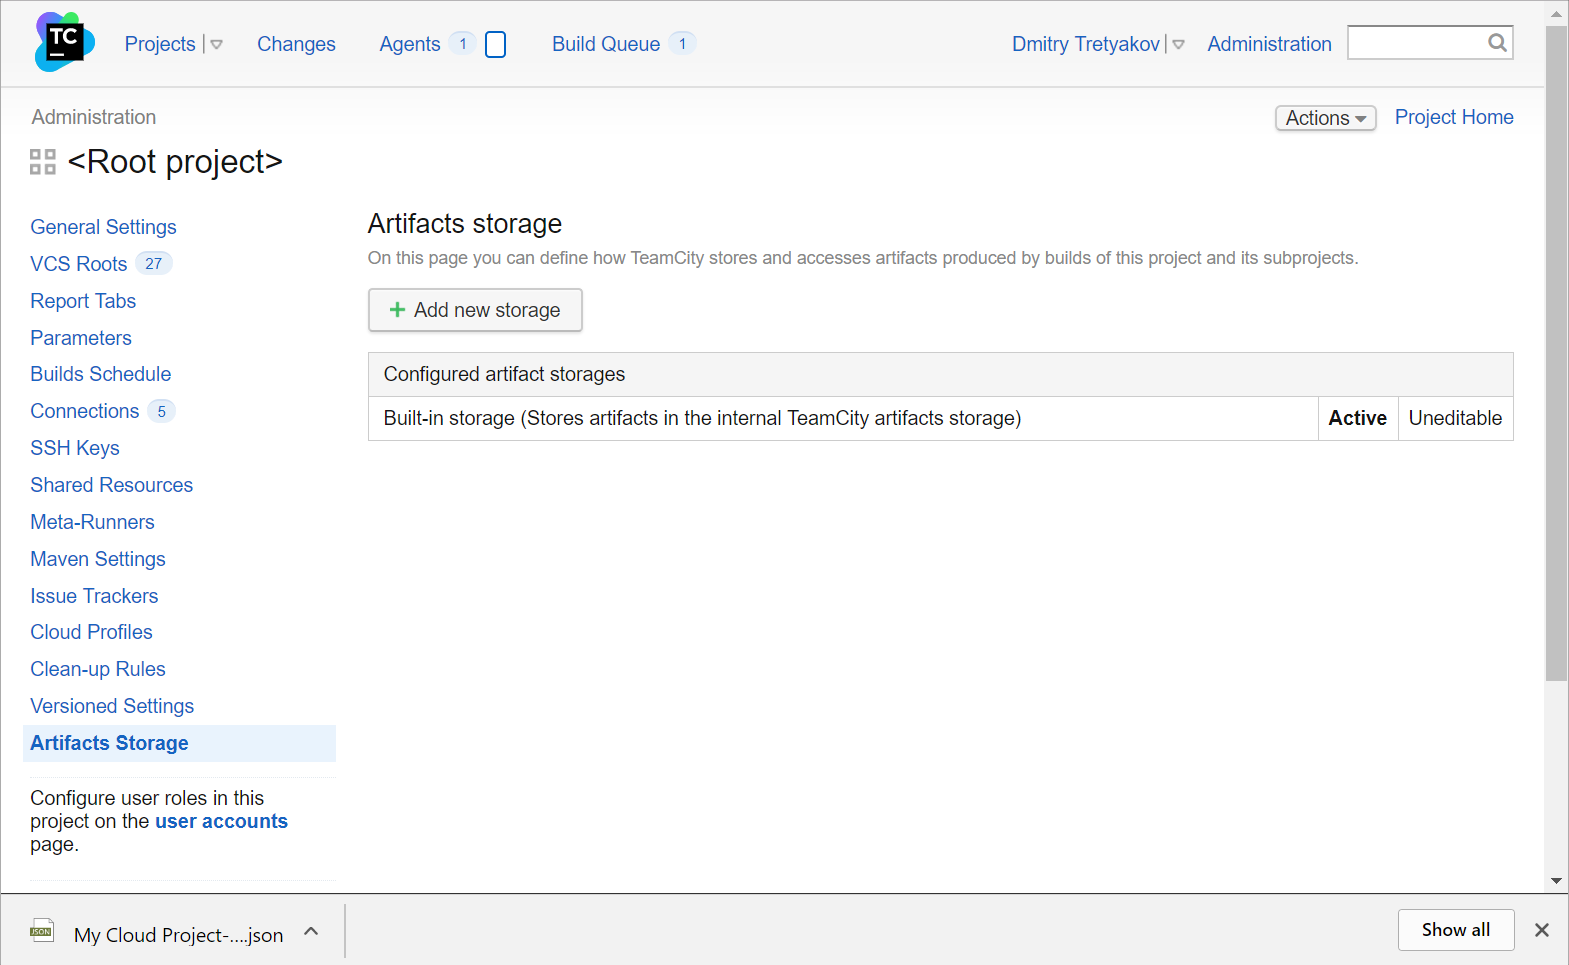1569x965 pixels.
Task: Open Meta-Runners settings
Action: click(93, 522)
